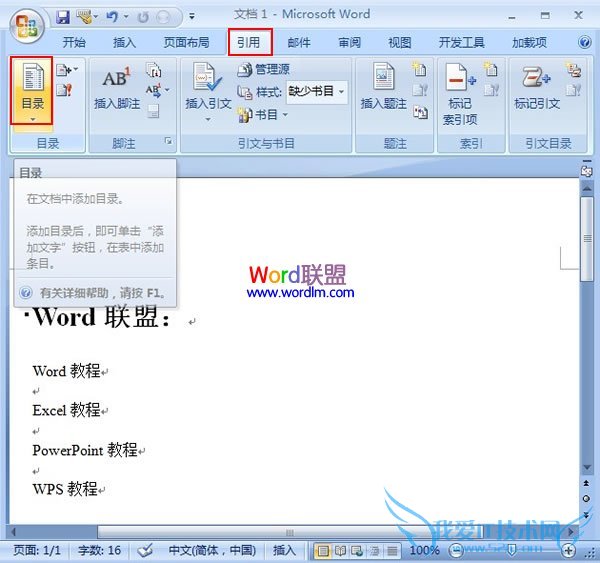The image size is (600, 563).
Task: Click the proofing check icon in status bar
Action: [145, 550]
